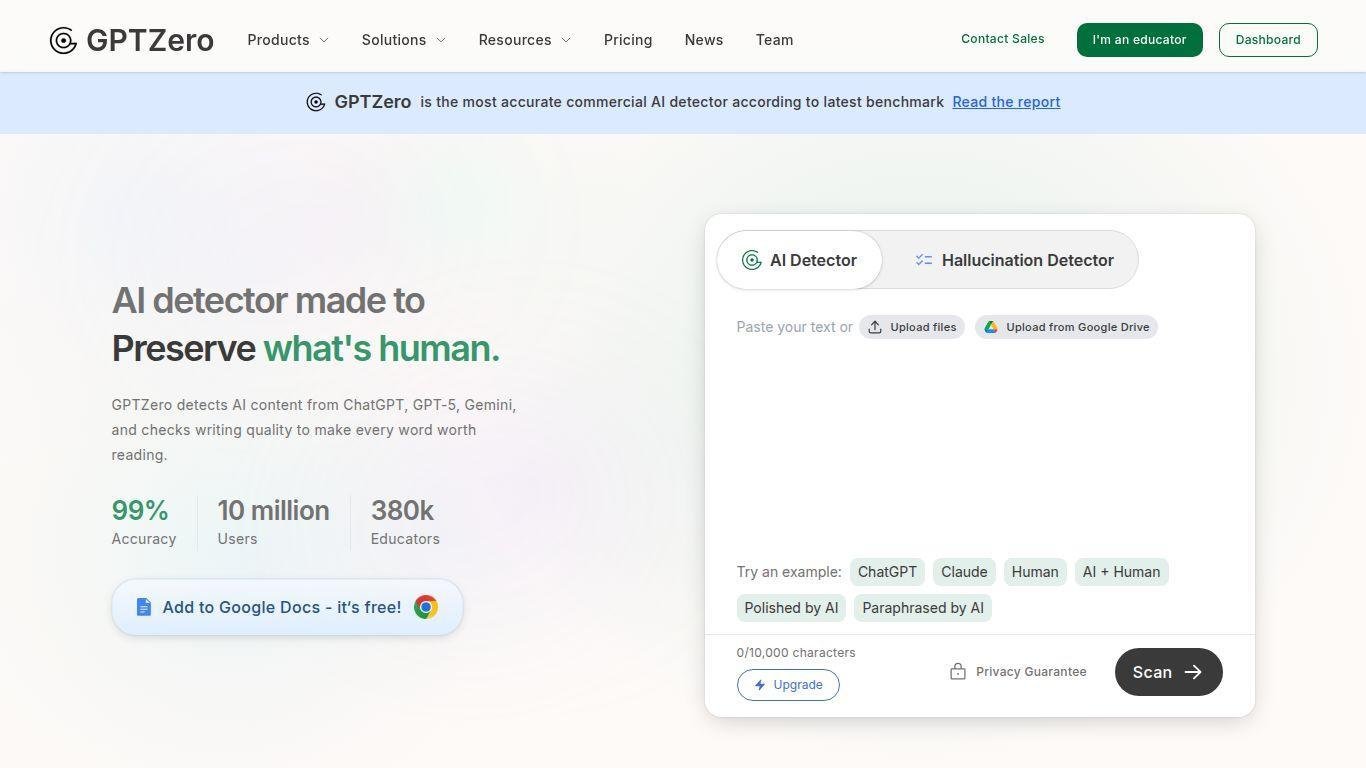Image resolution: width=1366 pixels, height=768 pixels.
Task: Click into the paste text area
Action: [x=979, y=440]
